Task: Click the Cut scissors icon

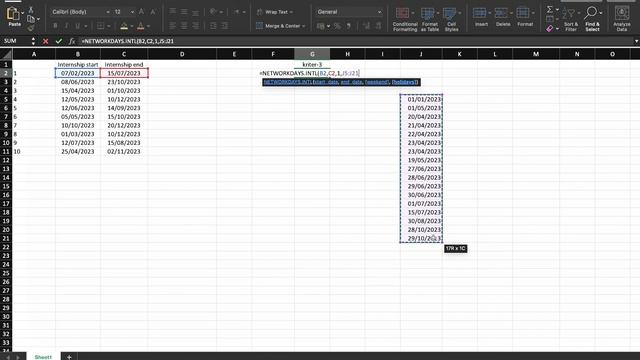Action: (x=31, y=10)
